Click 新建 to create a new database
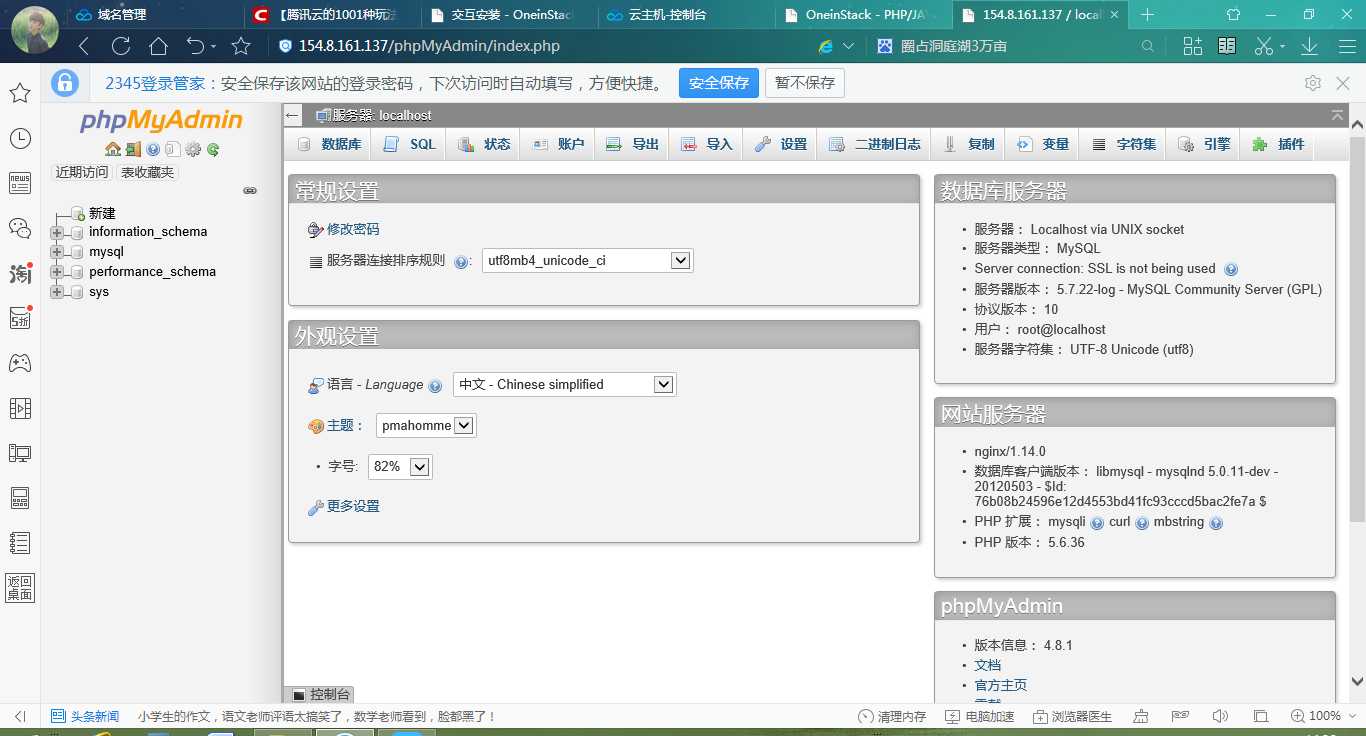The width and height of the screenshot is (1366, 736). click(x=102, y=213)
